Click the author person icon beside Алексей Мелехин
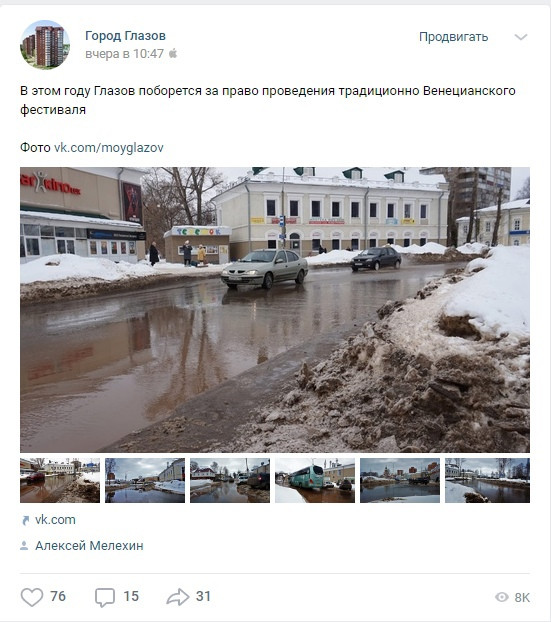Image resolution: width=551 pixels, height=622 pixels. pos(24,546)
